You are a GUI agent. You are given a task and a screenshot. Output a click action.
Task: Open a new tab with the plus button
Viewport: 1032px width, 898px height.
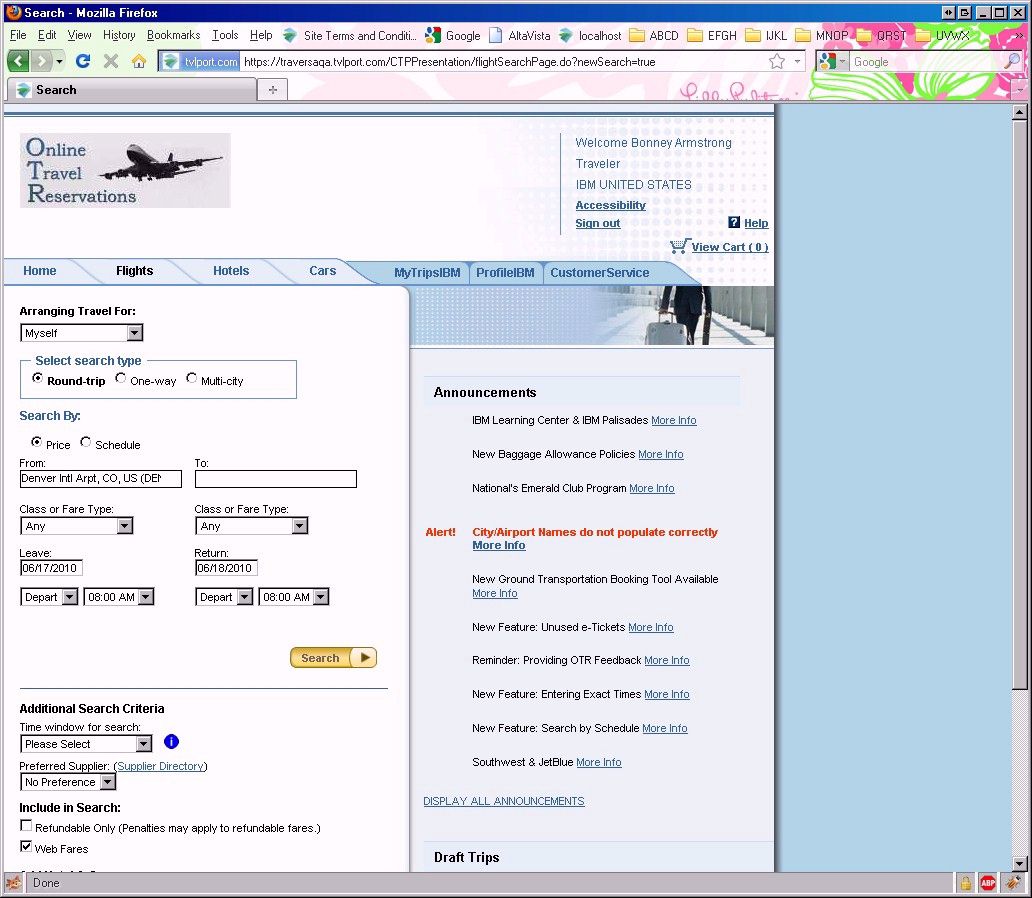272,90
